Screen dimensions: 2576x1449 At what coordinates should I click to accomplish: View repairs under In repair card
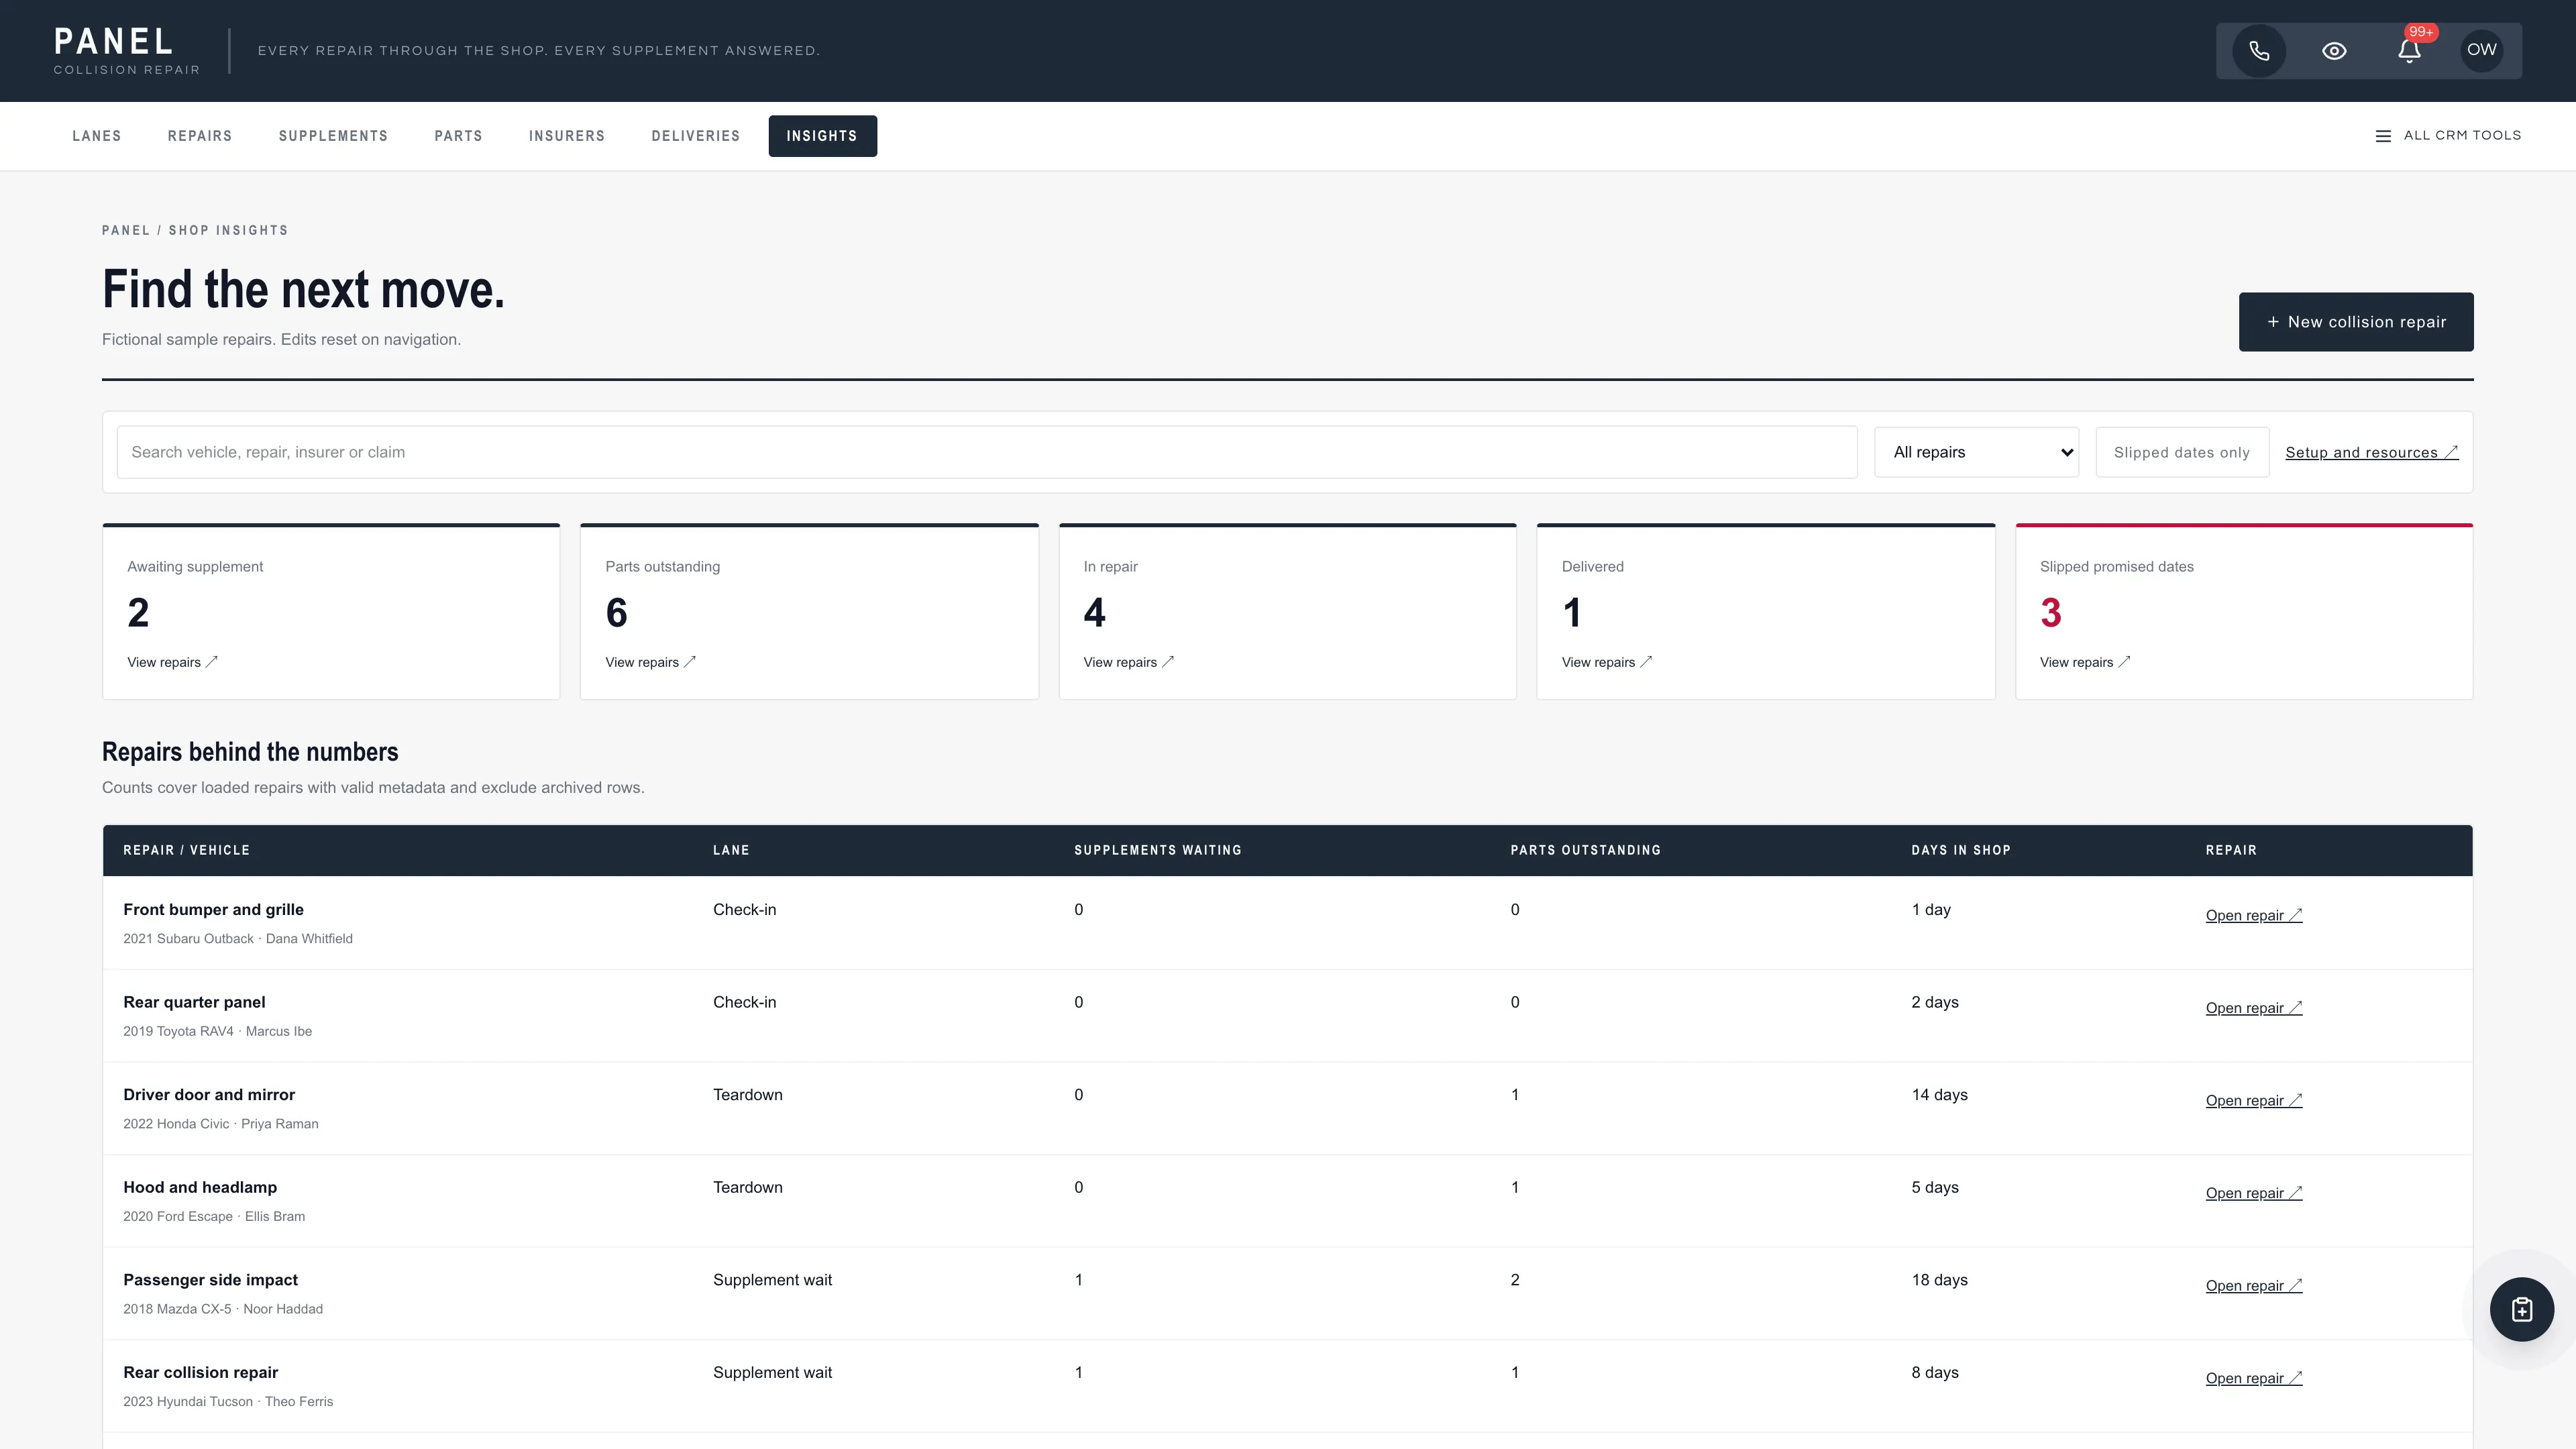pos(1128,662)
